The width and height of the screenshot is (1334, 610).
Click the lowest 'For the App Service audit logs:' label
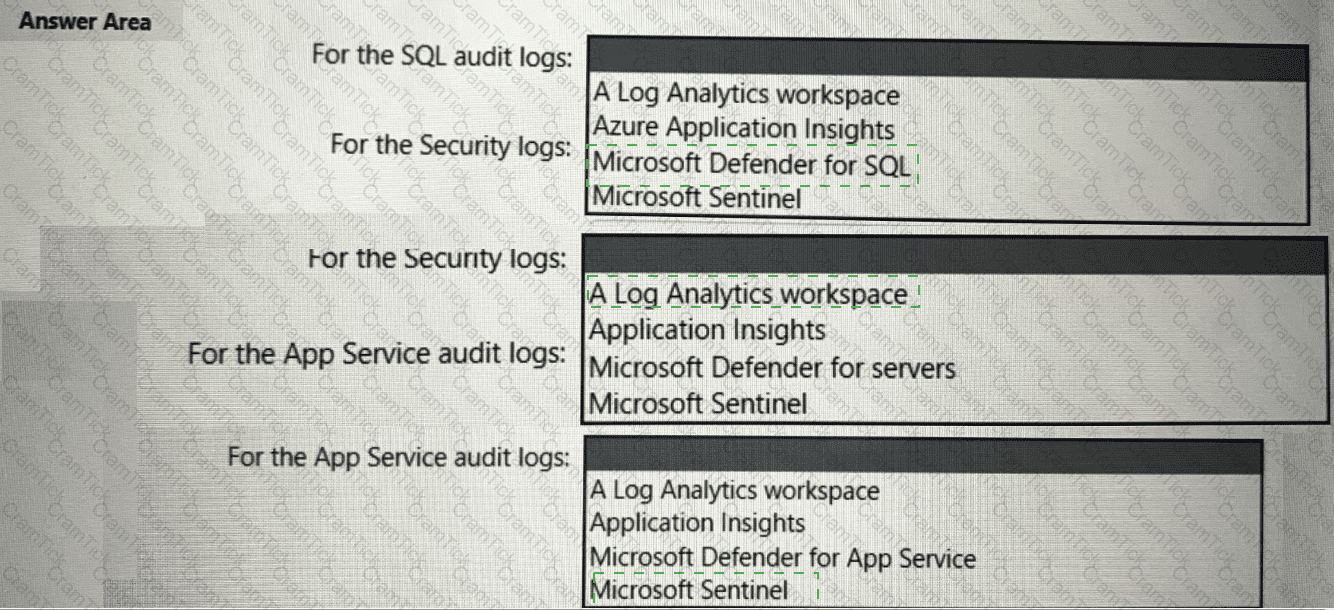pos(399,457)
